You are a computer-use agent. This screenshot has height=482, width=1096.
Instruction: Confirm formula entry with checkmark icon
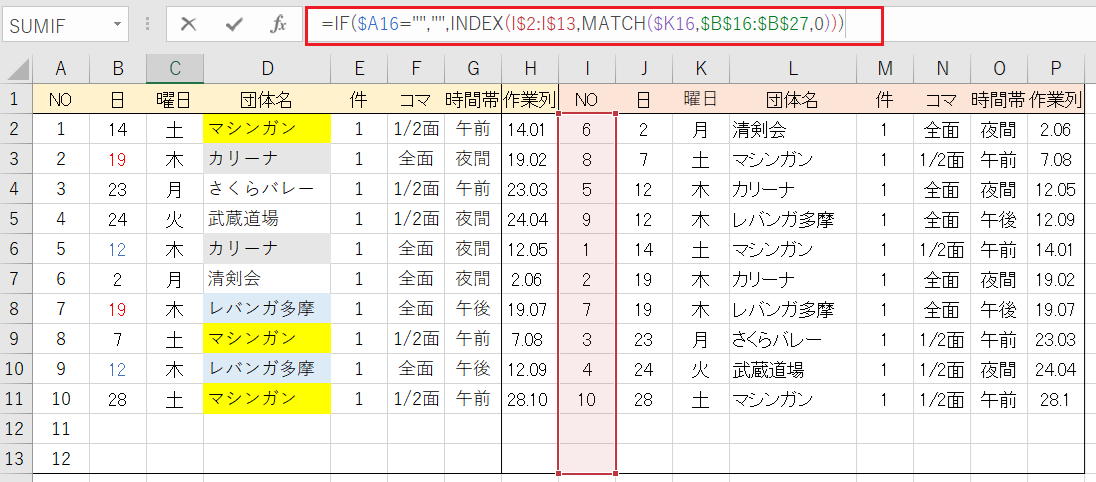click(x=234, y=24)
